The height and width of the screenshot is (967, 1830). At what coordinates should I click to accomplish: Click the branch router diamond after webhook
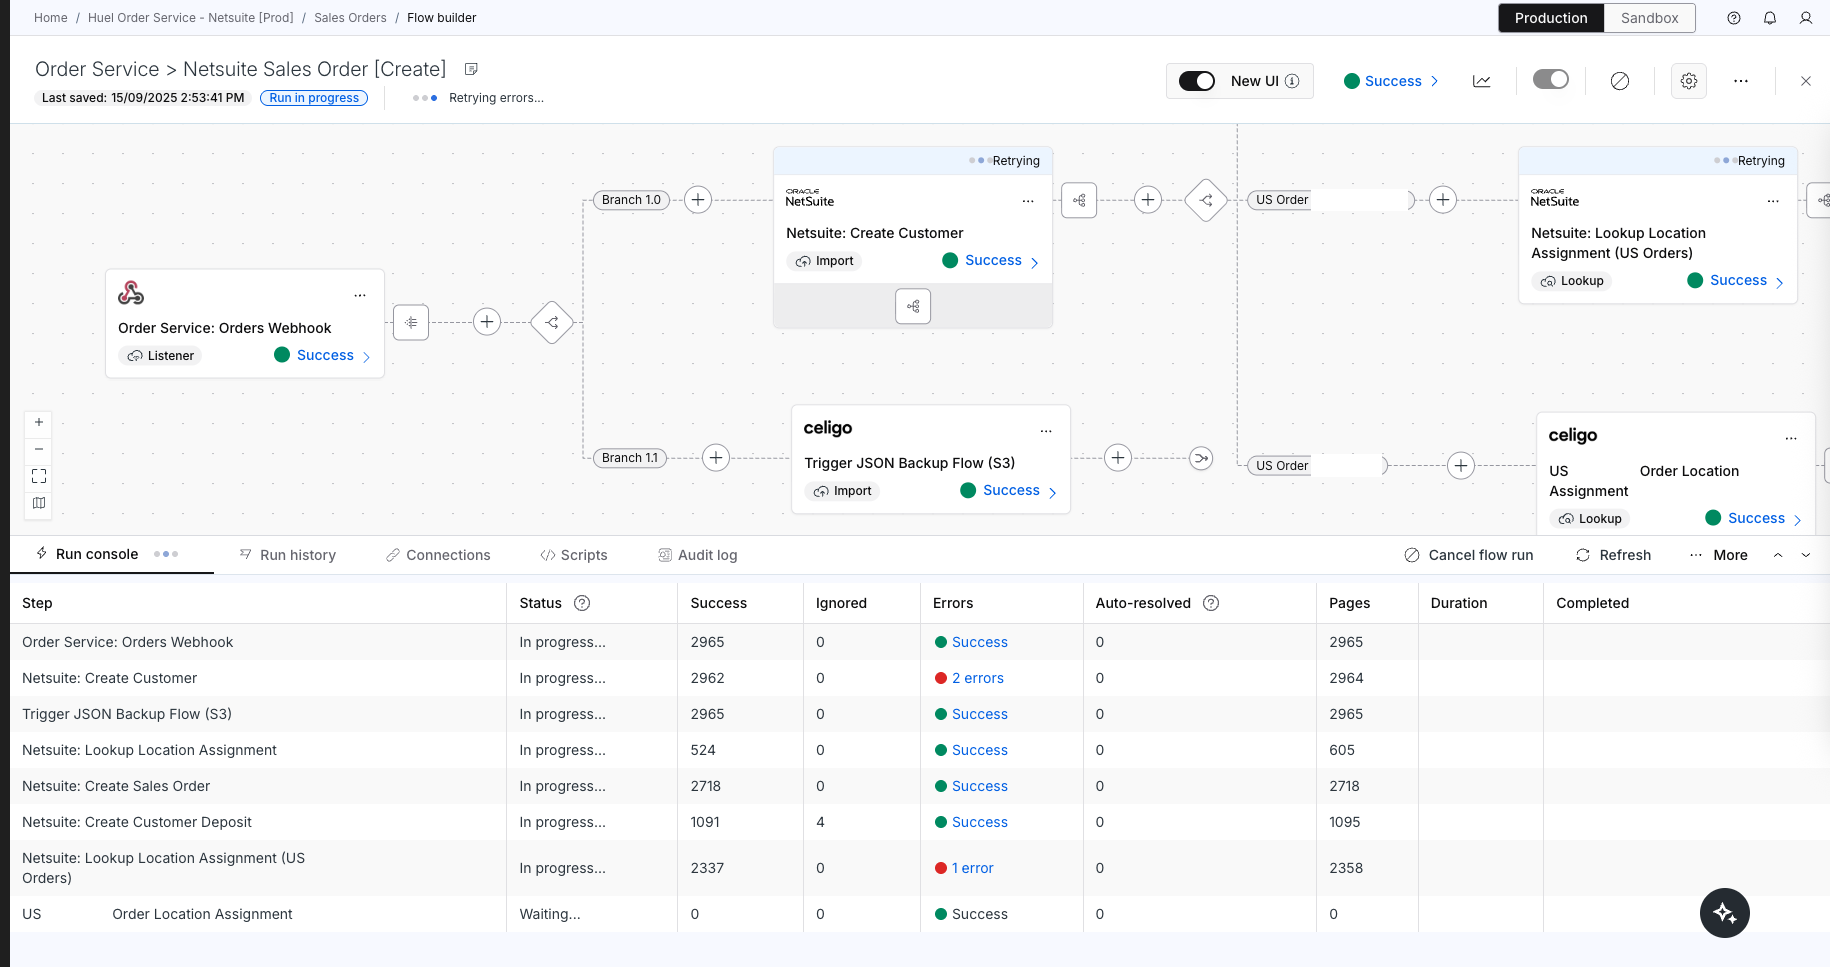(552, 322)
